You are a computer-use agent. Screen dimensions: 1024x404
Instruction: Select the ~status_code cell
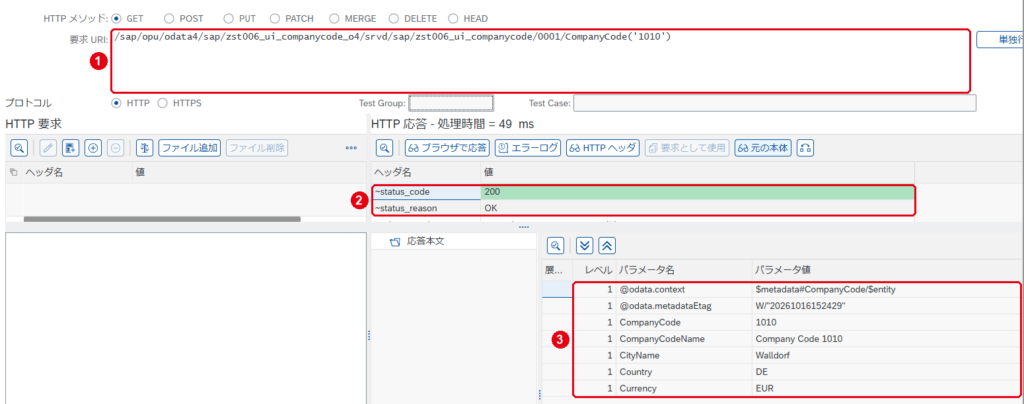coord(425,192)
